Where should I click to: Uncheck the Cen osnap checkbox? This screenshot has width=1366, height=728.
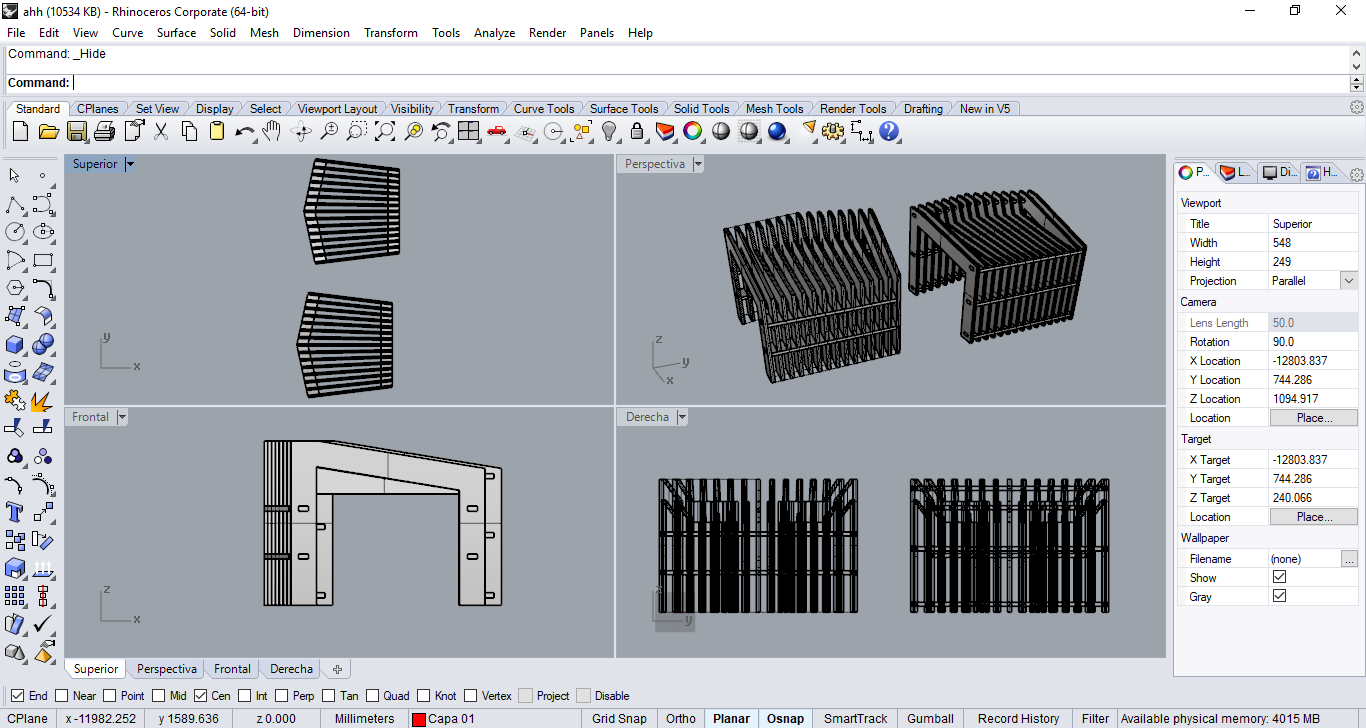tap(200, 696)
